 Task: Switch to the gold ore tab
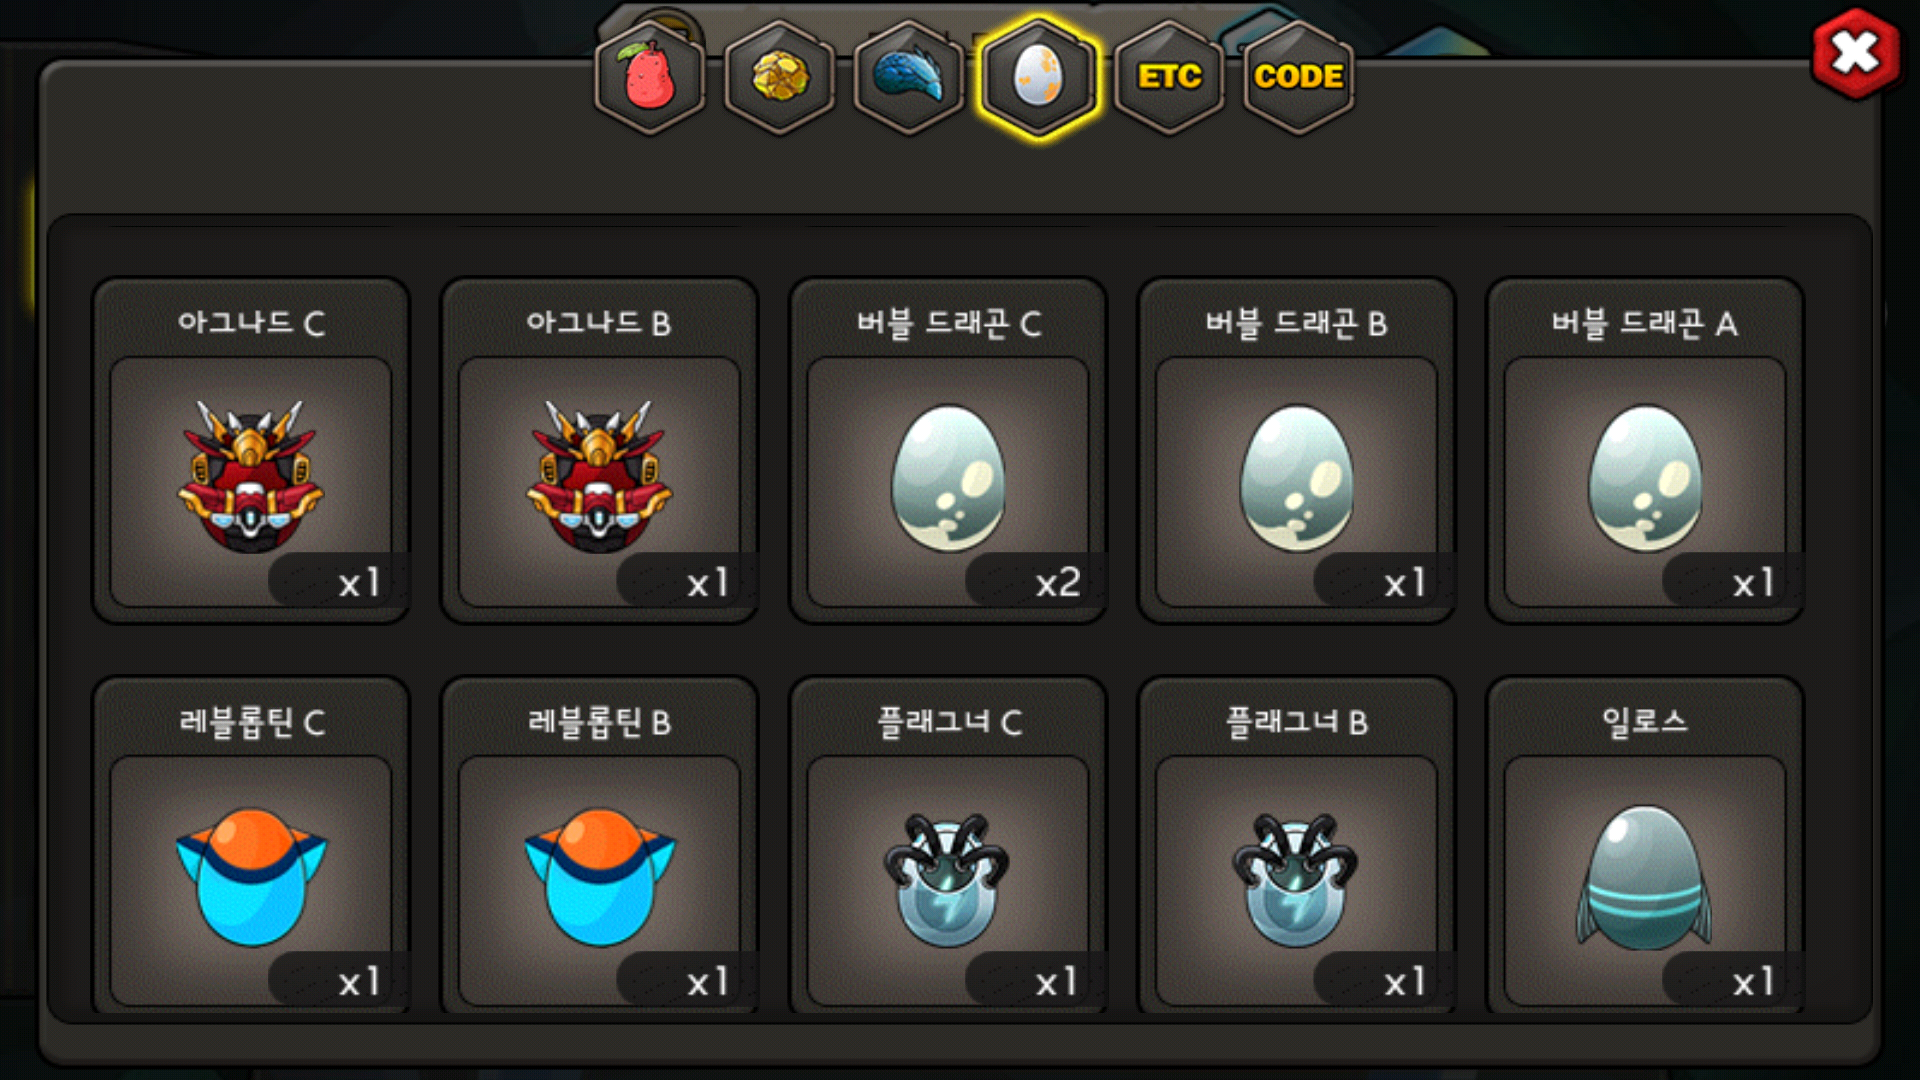(x=780, y=77)
